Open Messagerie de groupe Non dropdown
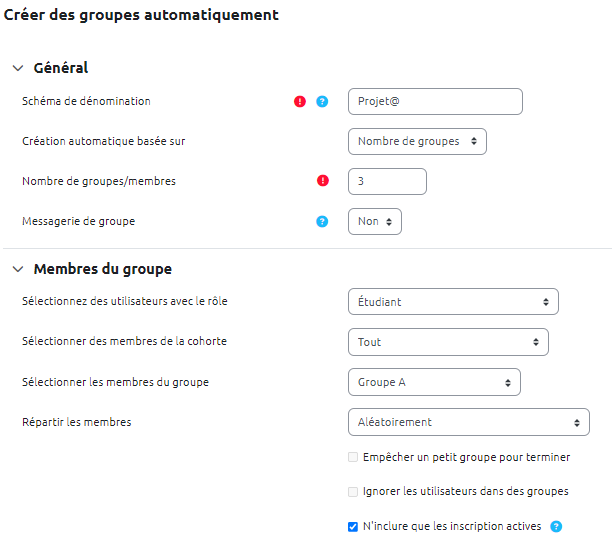 pos(374,221)
